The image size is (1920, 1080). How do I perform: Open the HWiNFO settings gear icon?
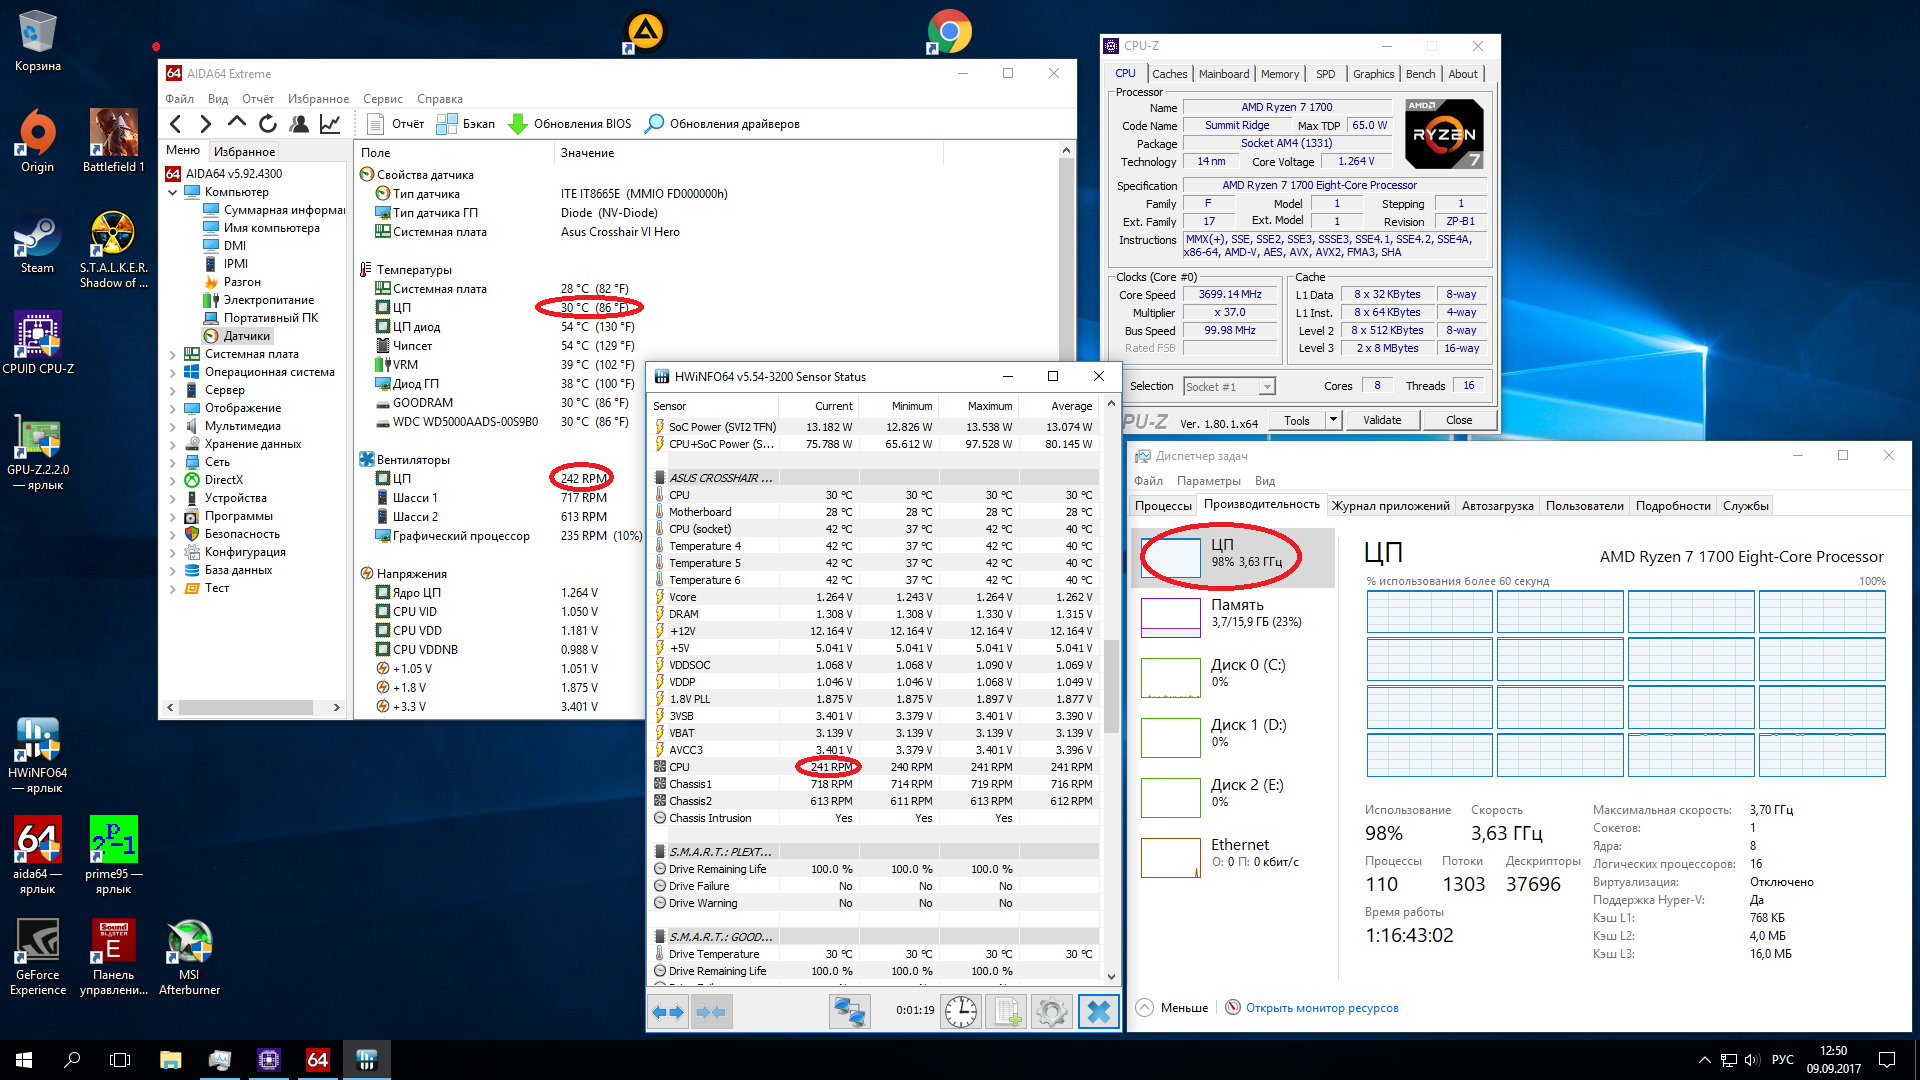pos(1051,1011)
